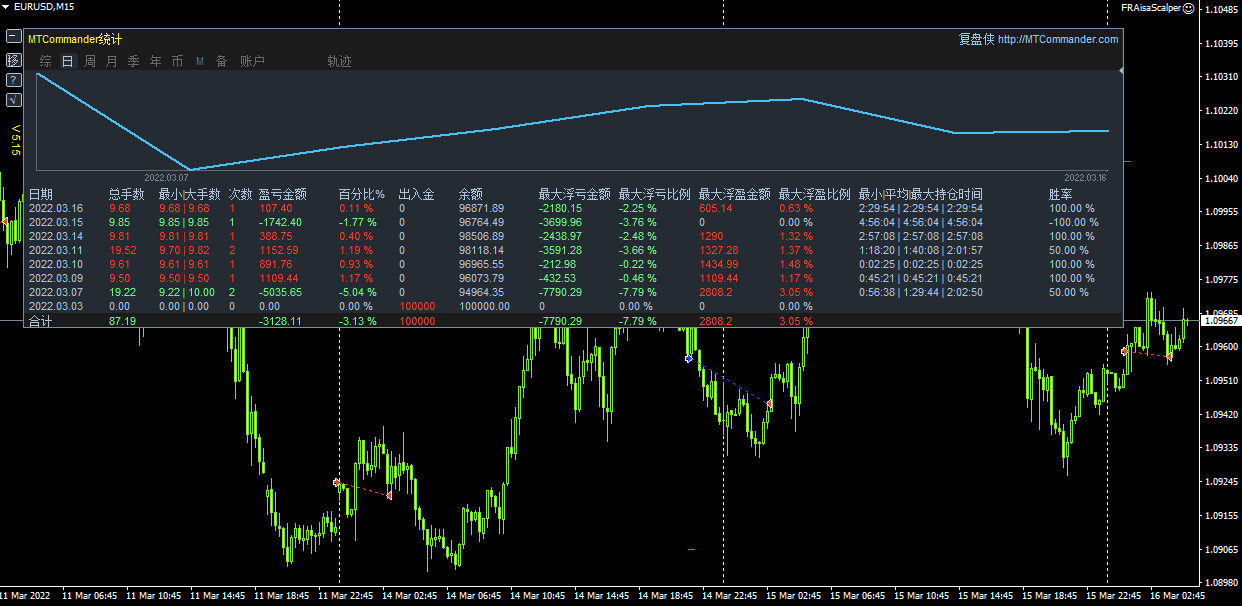1242x606 pixels.
Task: Open the 月 monthly statistics tab
Action: click(111, 62)
